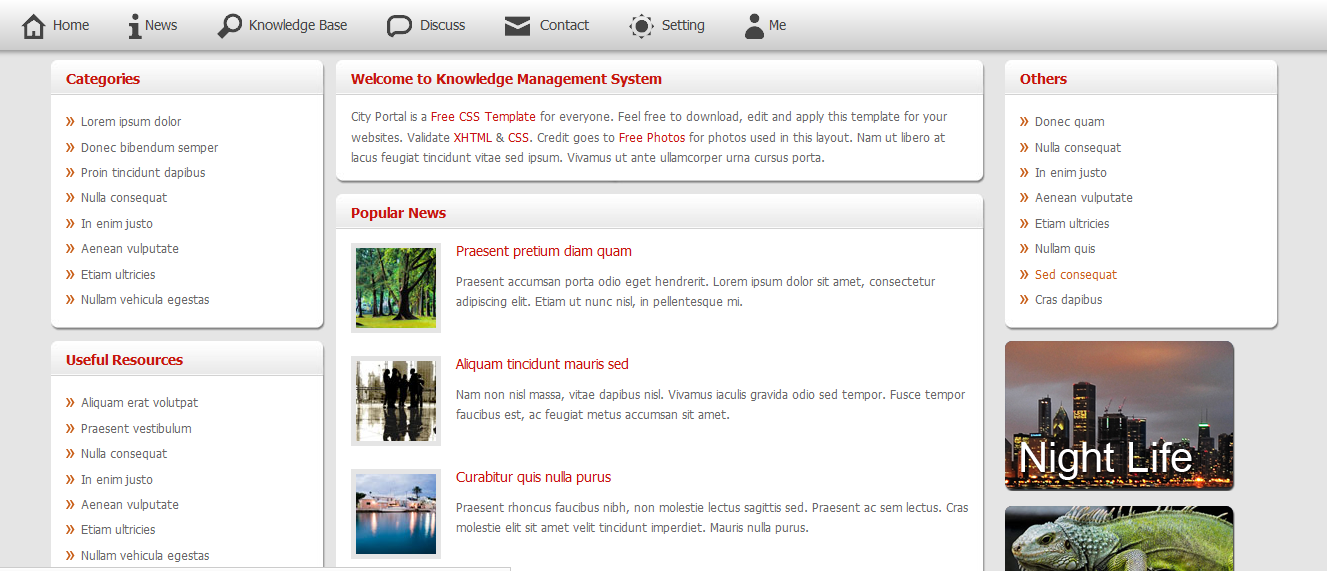Viewport: 1327px width, 571px height.
Task: Select Donec quam in Others
Action: [1070, 122]
